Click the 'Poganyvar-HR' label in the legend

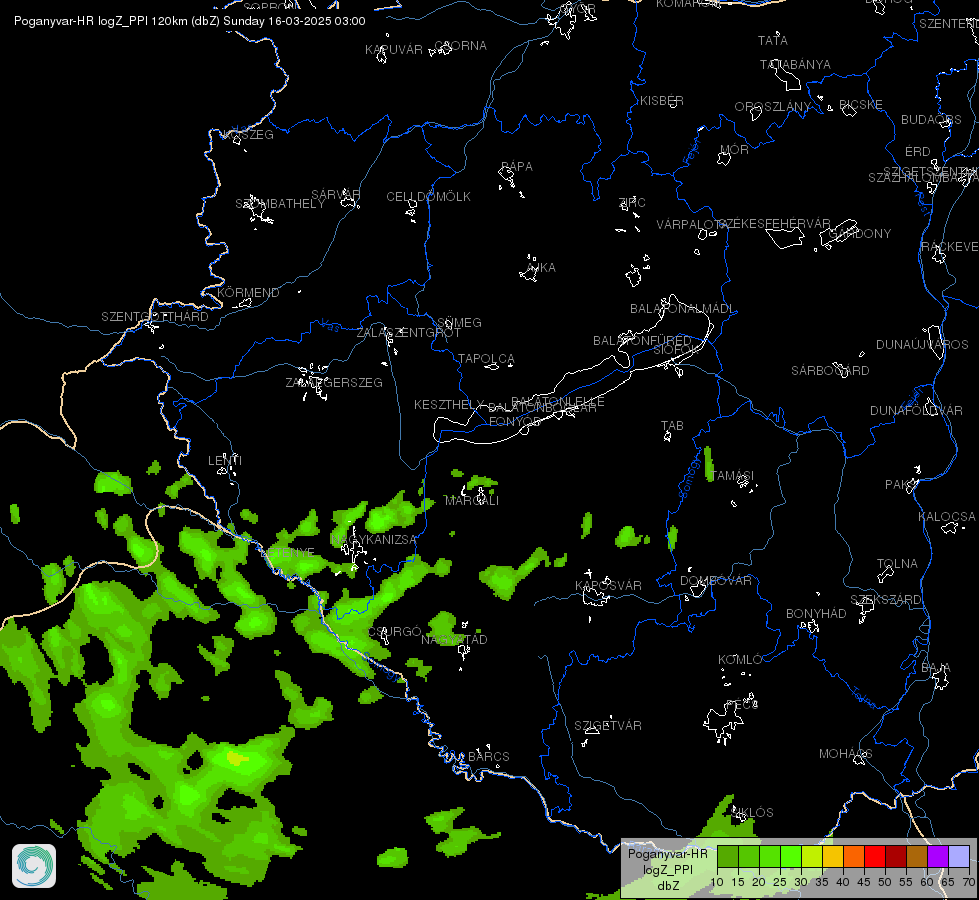click(x=667, y=854)
